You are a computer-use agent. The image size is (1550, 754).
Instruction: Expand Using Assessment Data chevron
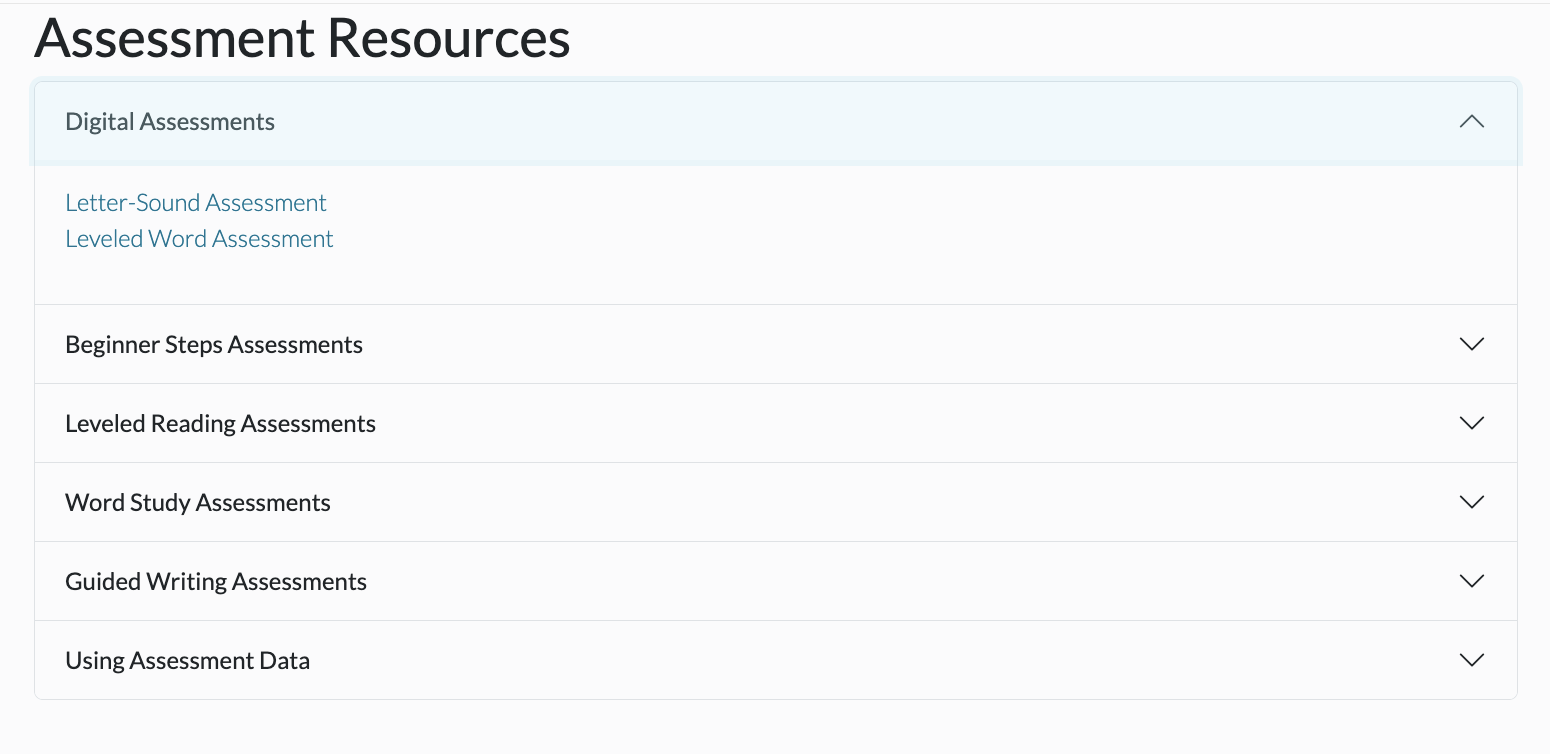click(x=1471, y=660)
